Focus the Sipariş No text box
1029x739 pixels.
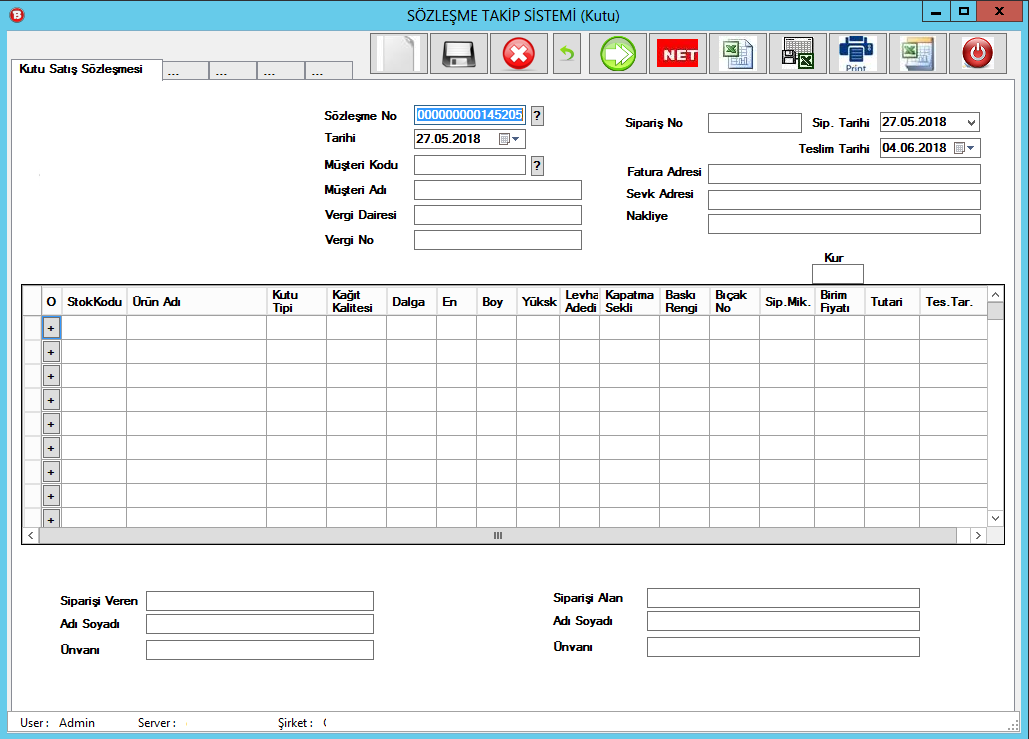[754, 123]
